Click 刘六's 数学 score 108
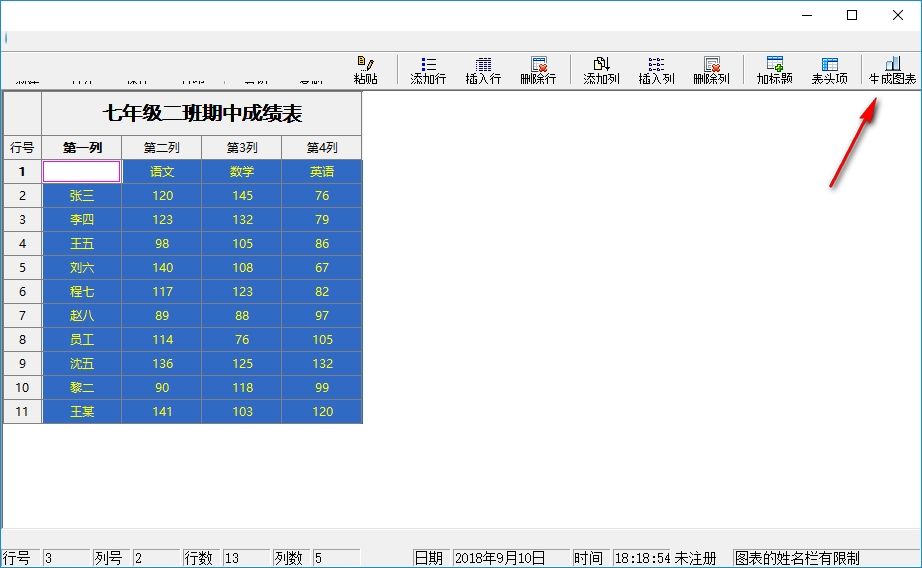The width and height of the screenshot is (922, 568). [242, 268]
